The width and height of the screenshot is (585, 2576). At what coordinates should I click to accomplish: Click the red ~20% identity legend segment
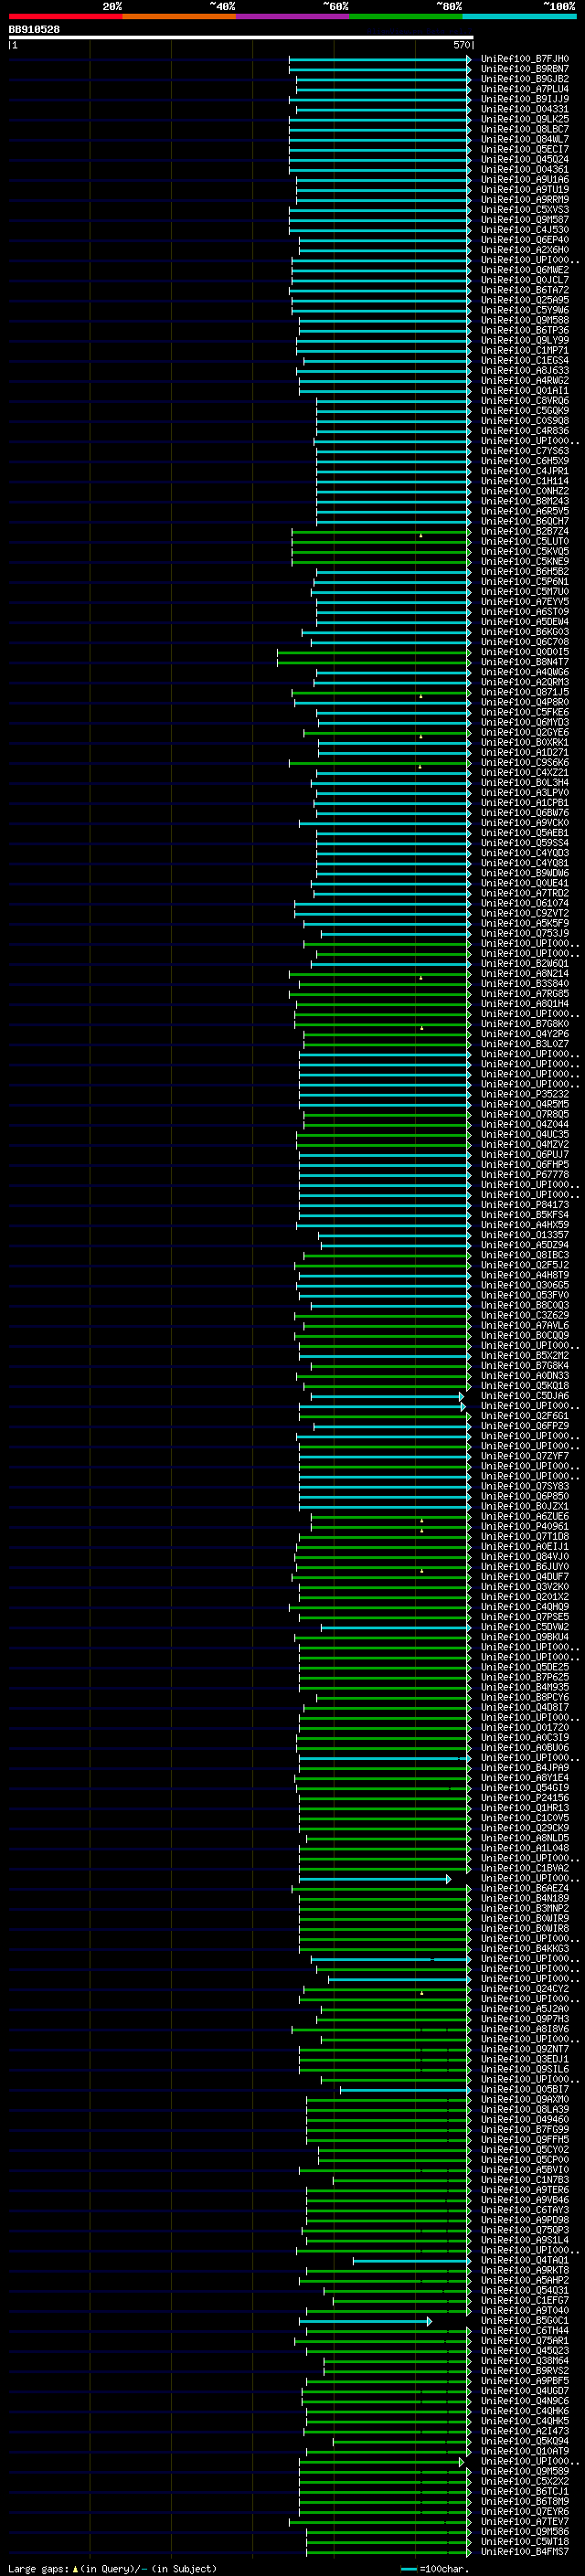(x=65, y=16)
